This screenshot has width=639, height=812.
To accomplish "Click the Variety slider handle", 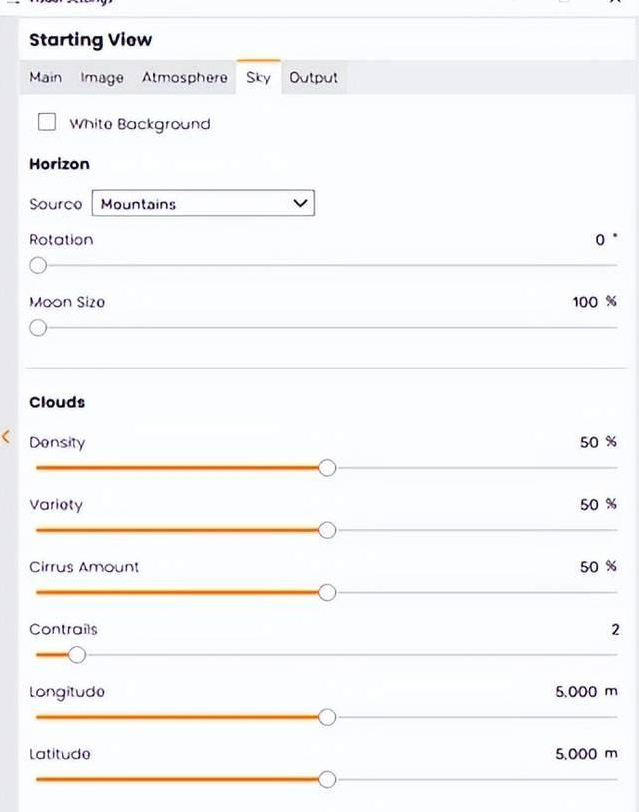I will pos(327,530).
